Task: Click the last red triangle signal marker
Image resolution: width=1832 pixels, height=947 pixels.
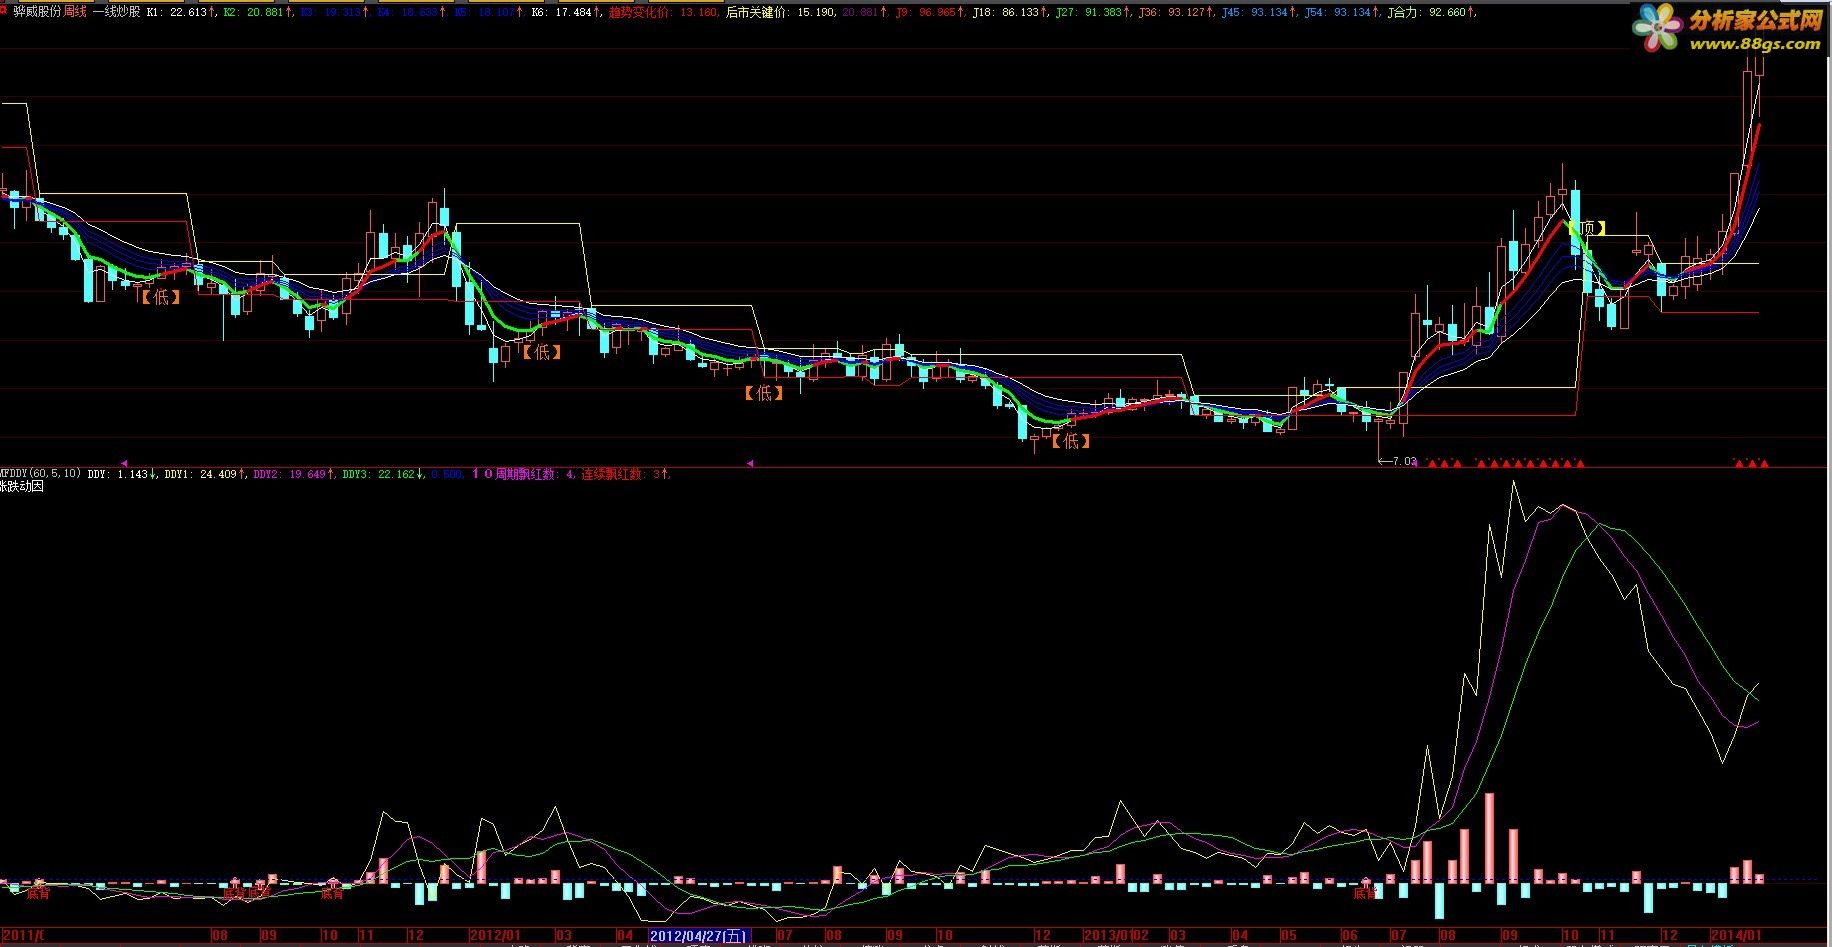Action: [1764, 463]
